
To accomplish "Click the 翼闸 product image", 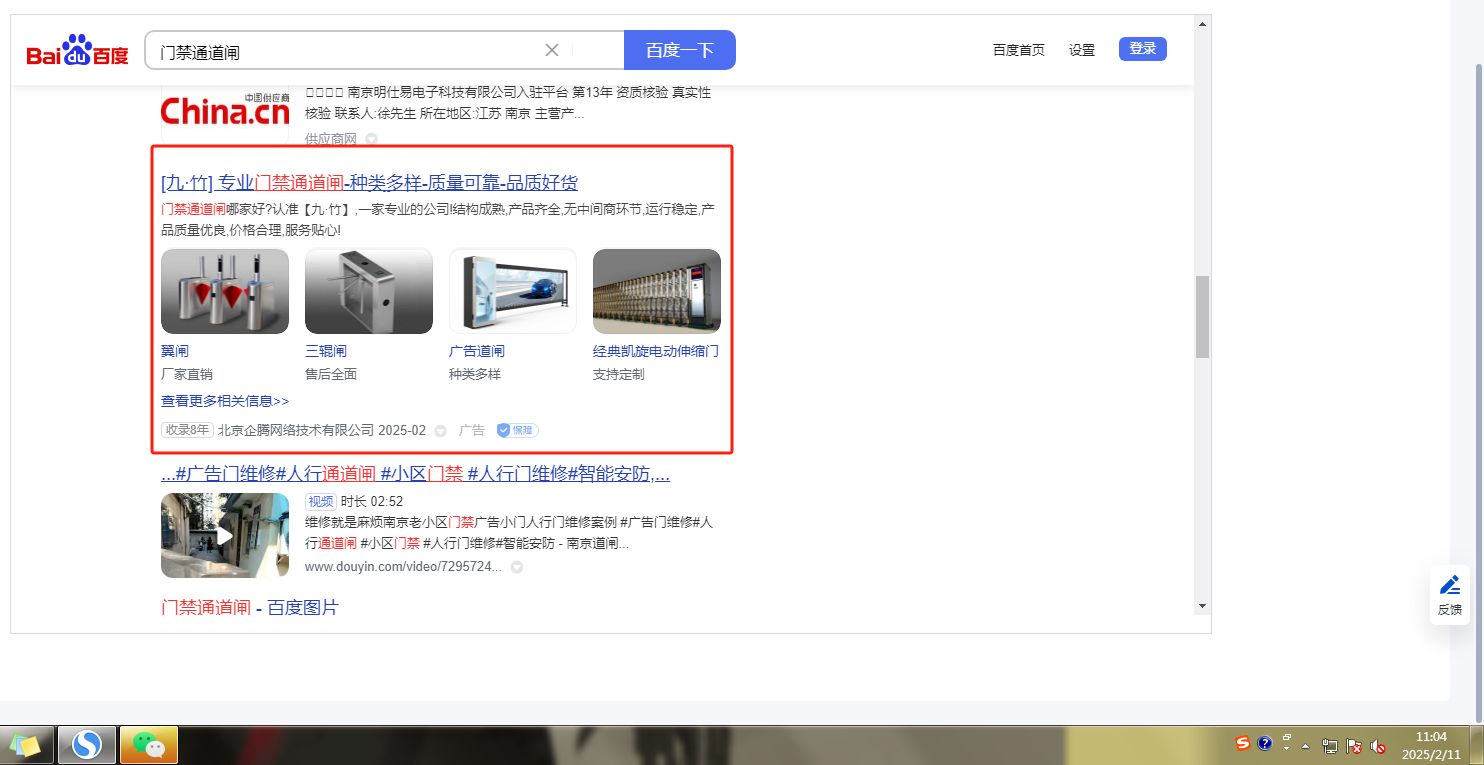I will click(x=225, y=291).
